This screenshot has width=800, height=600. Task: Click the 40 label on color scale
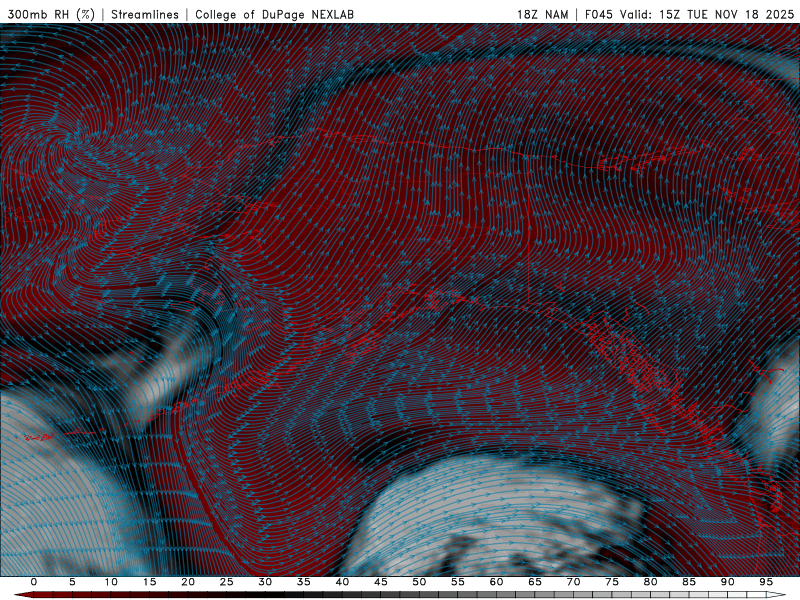pos(342,582)
